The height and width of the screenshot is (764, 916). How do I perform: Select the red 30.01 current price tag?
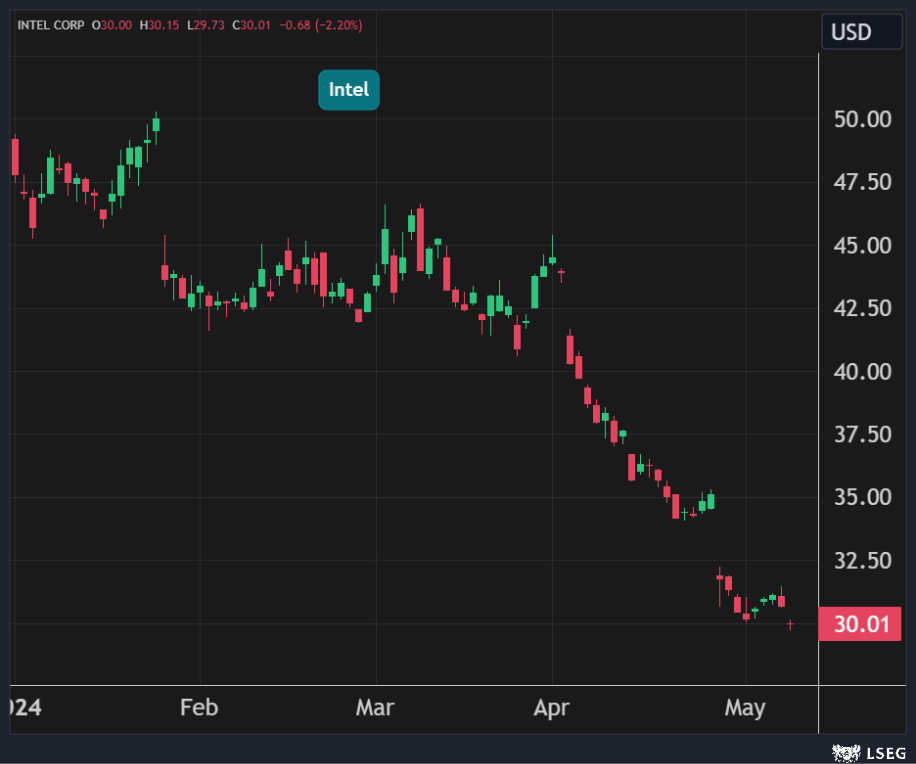(860, 625)
